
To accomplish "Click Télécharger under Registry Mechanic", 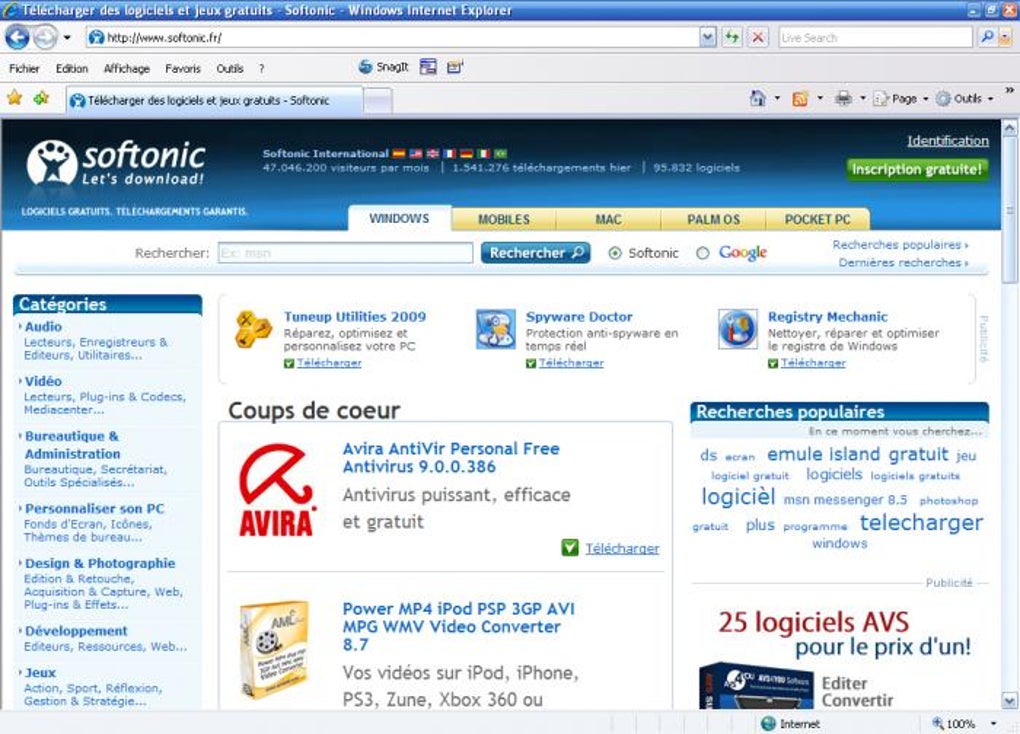I will point(813,363).
